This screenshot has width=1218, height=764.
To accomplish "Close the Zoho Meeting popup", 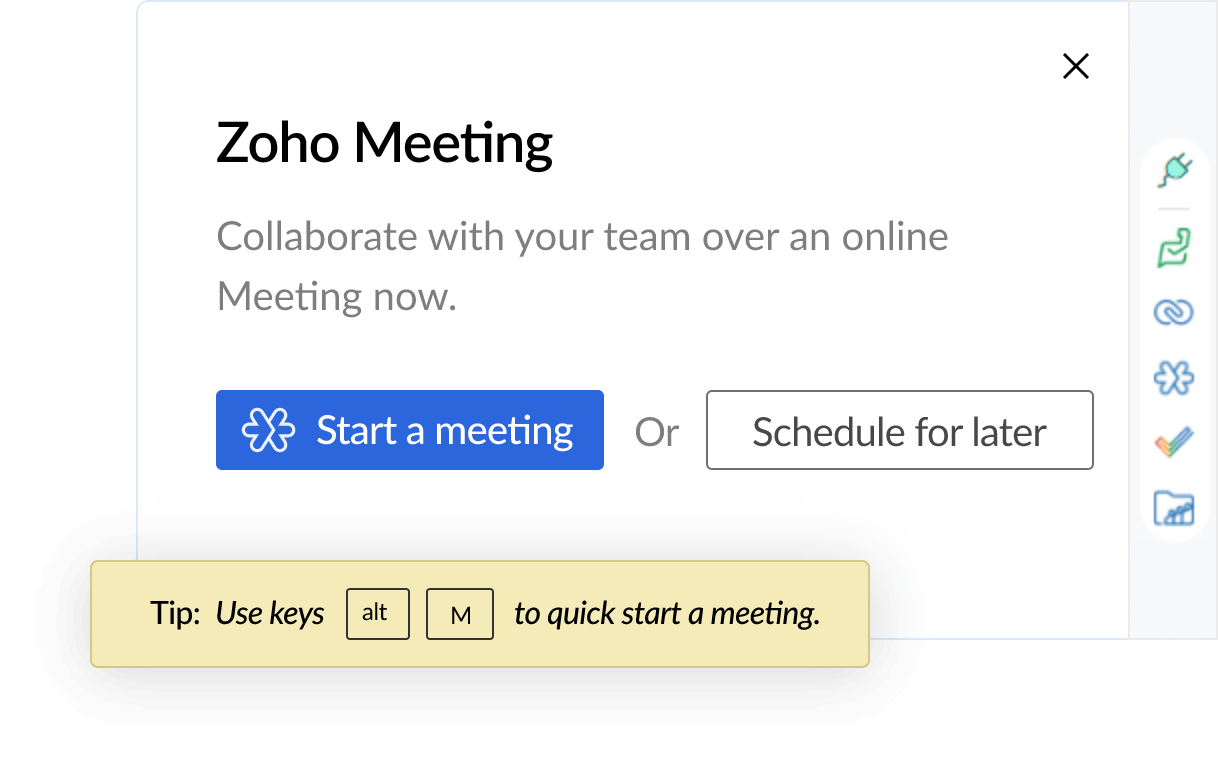I will point(1075,67).
